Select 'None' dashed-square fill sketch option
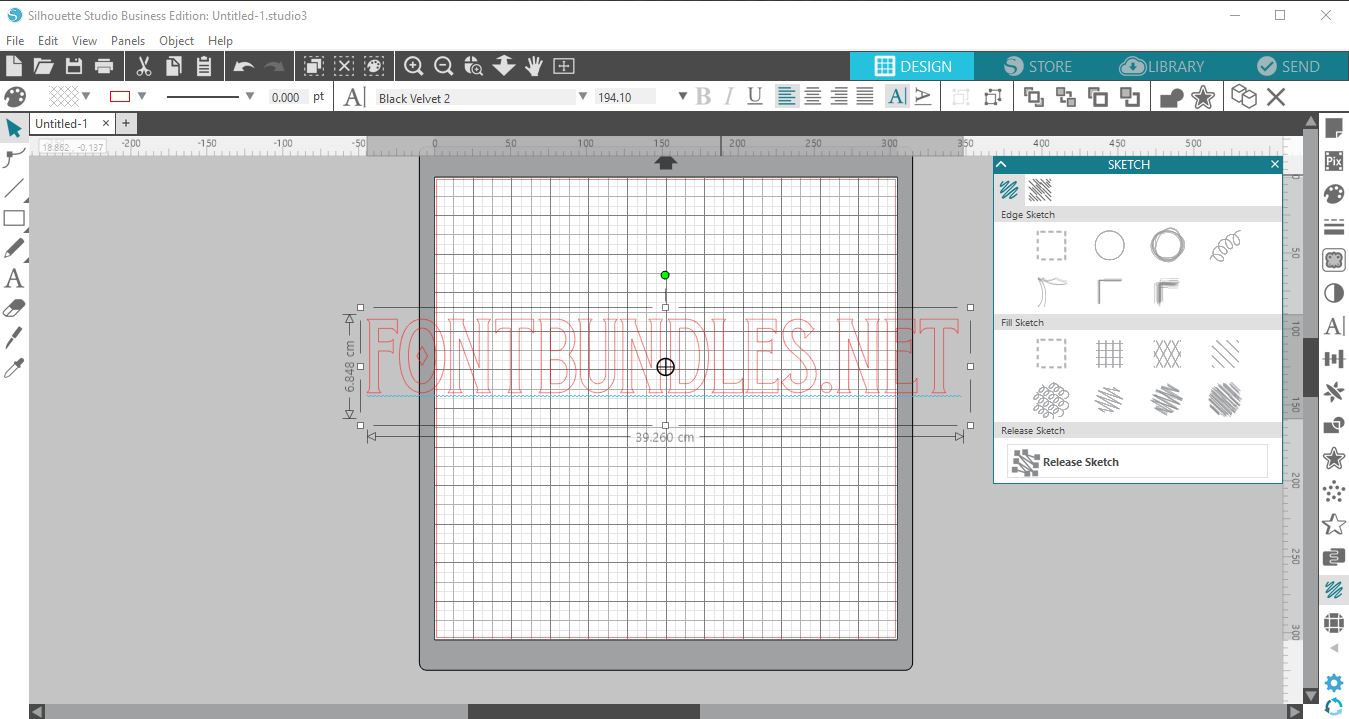Viewport: 1349px width, 719px height. pos(1051,353)
